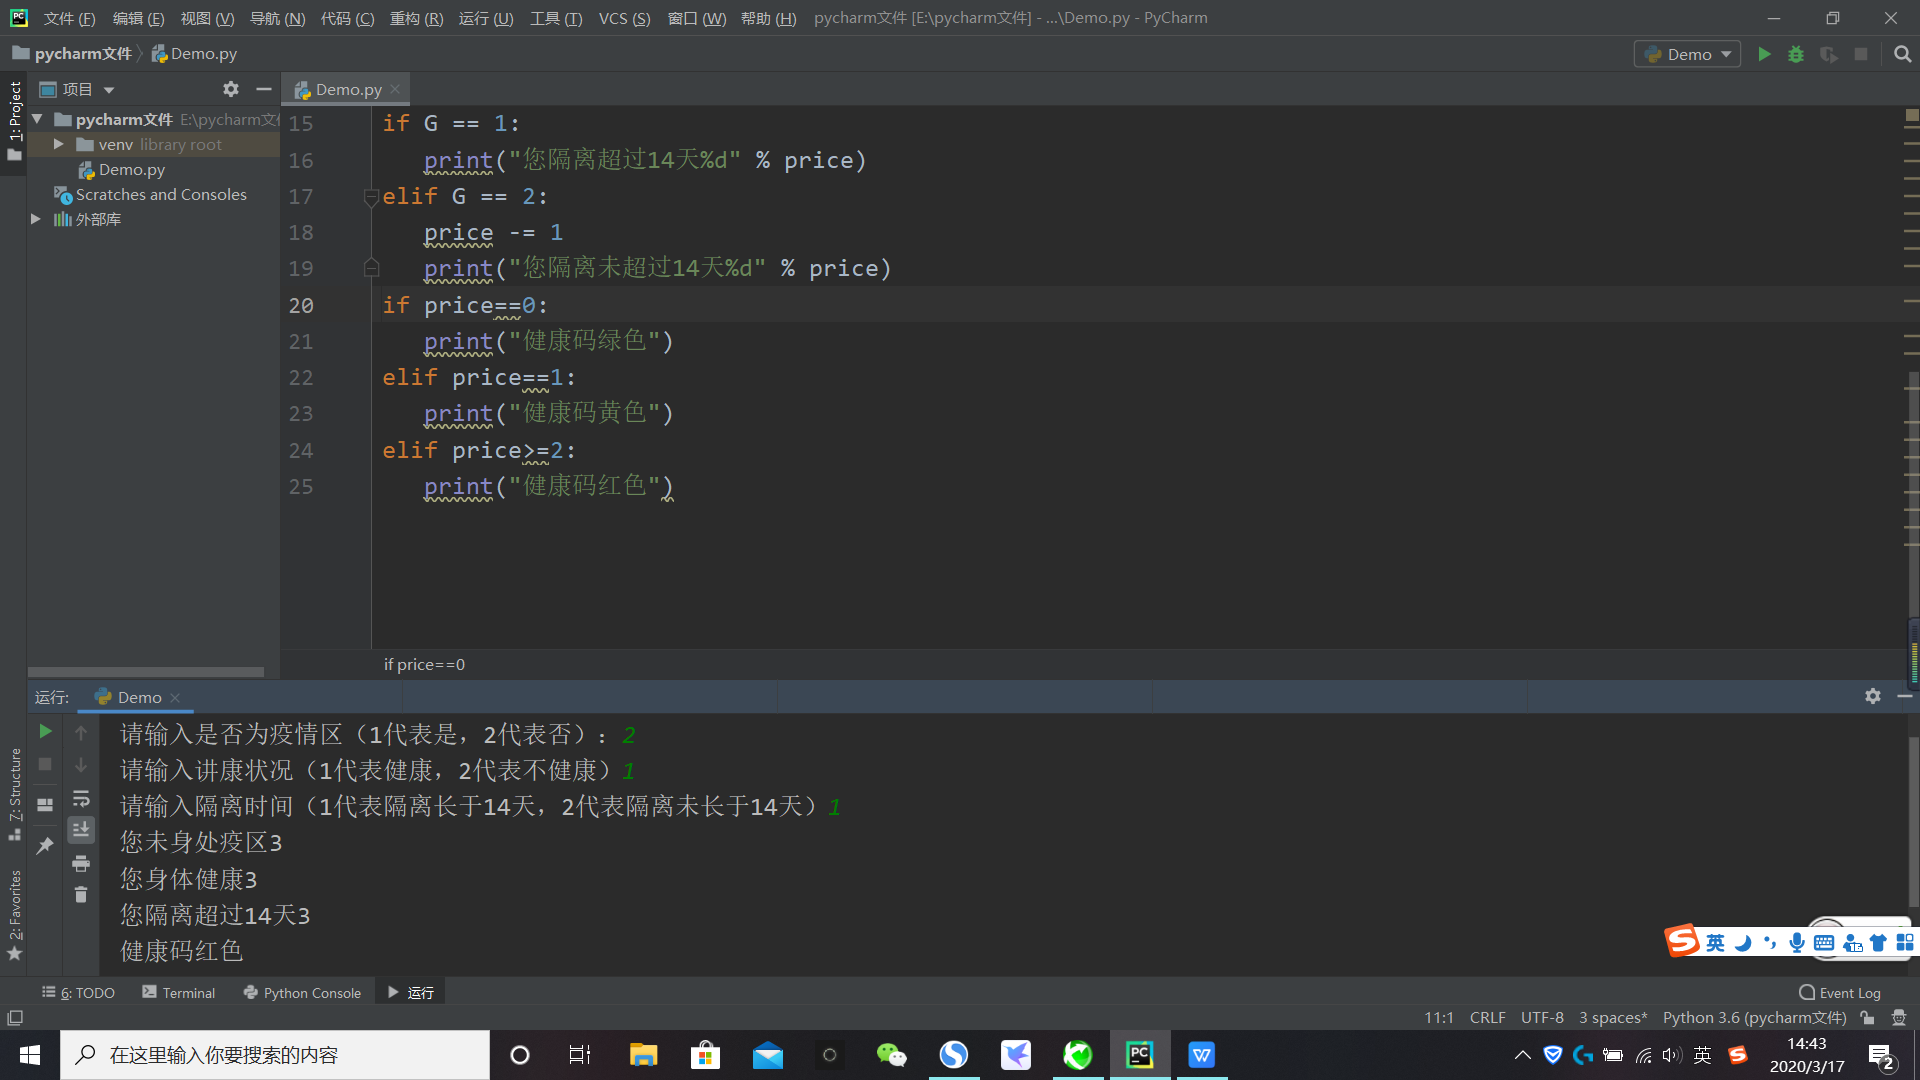Click the Python 3.6 interpreter in the status bar

[1754, 1017]
